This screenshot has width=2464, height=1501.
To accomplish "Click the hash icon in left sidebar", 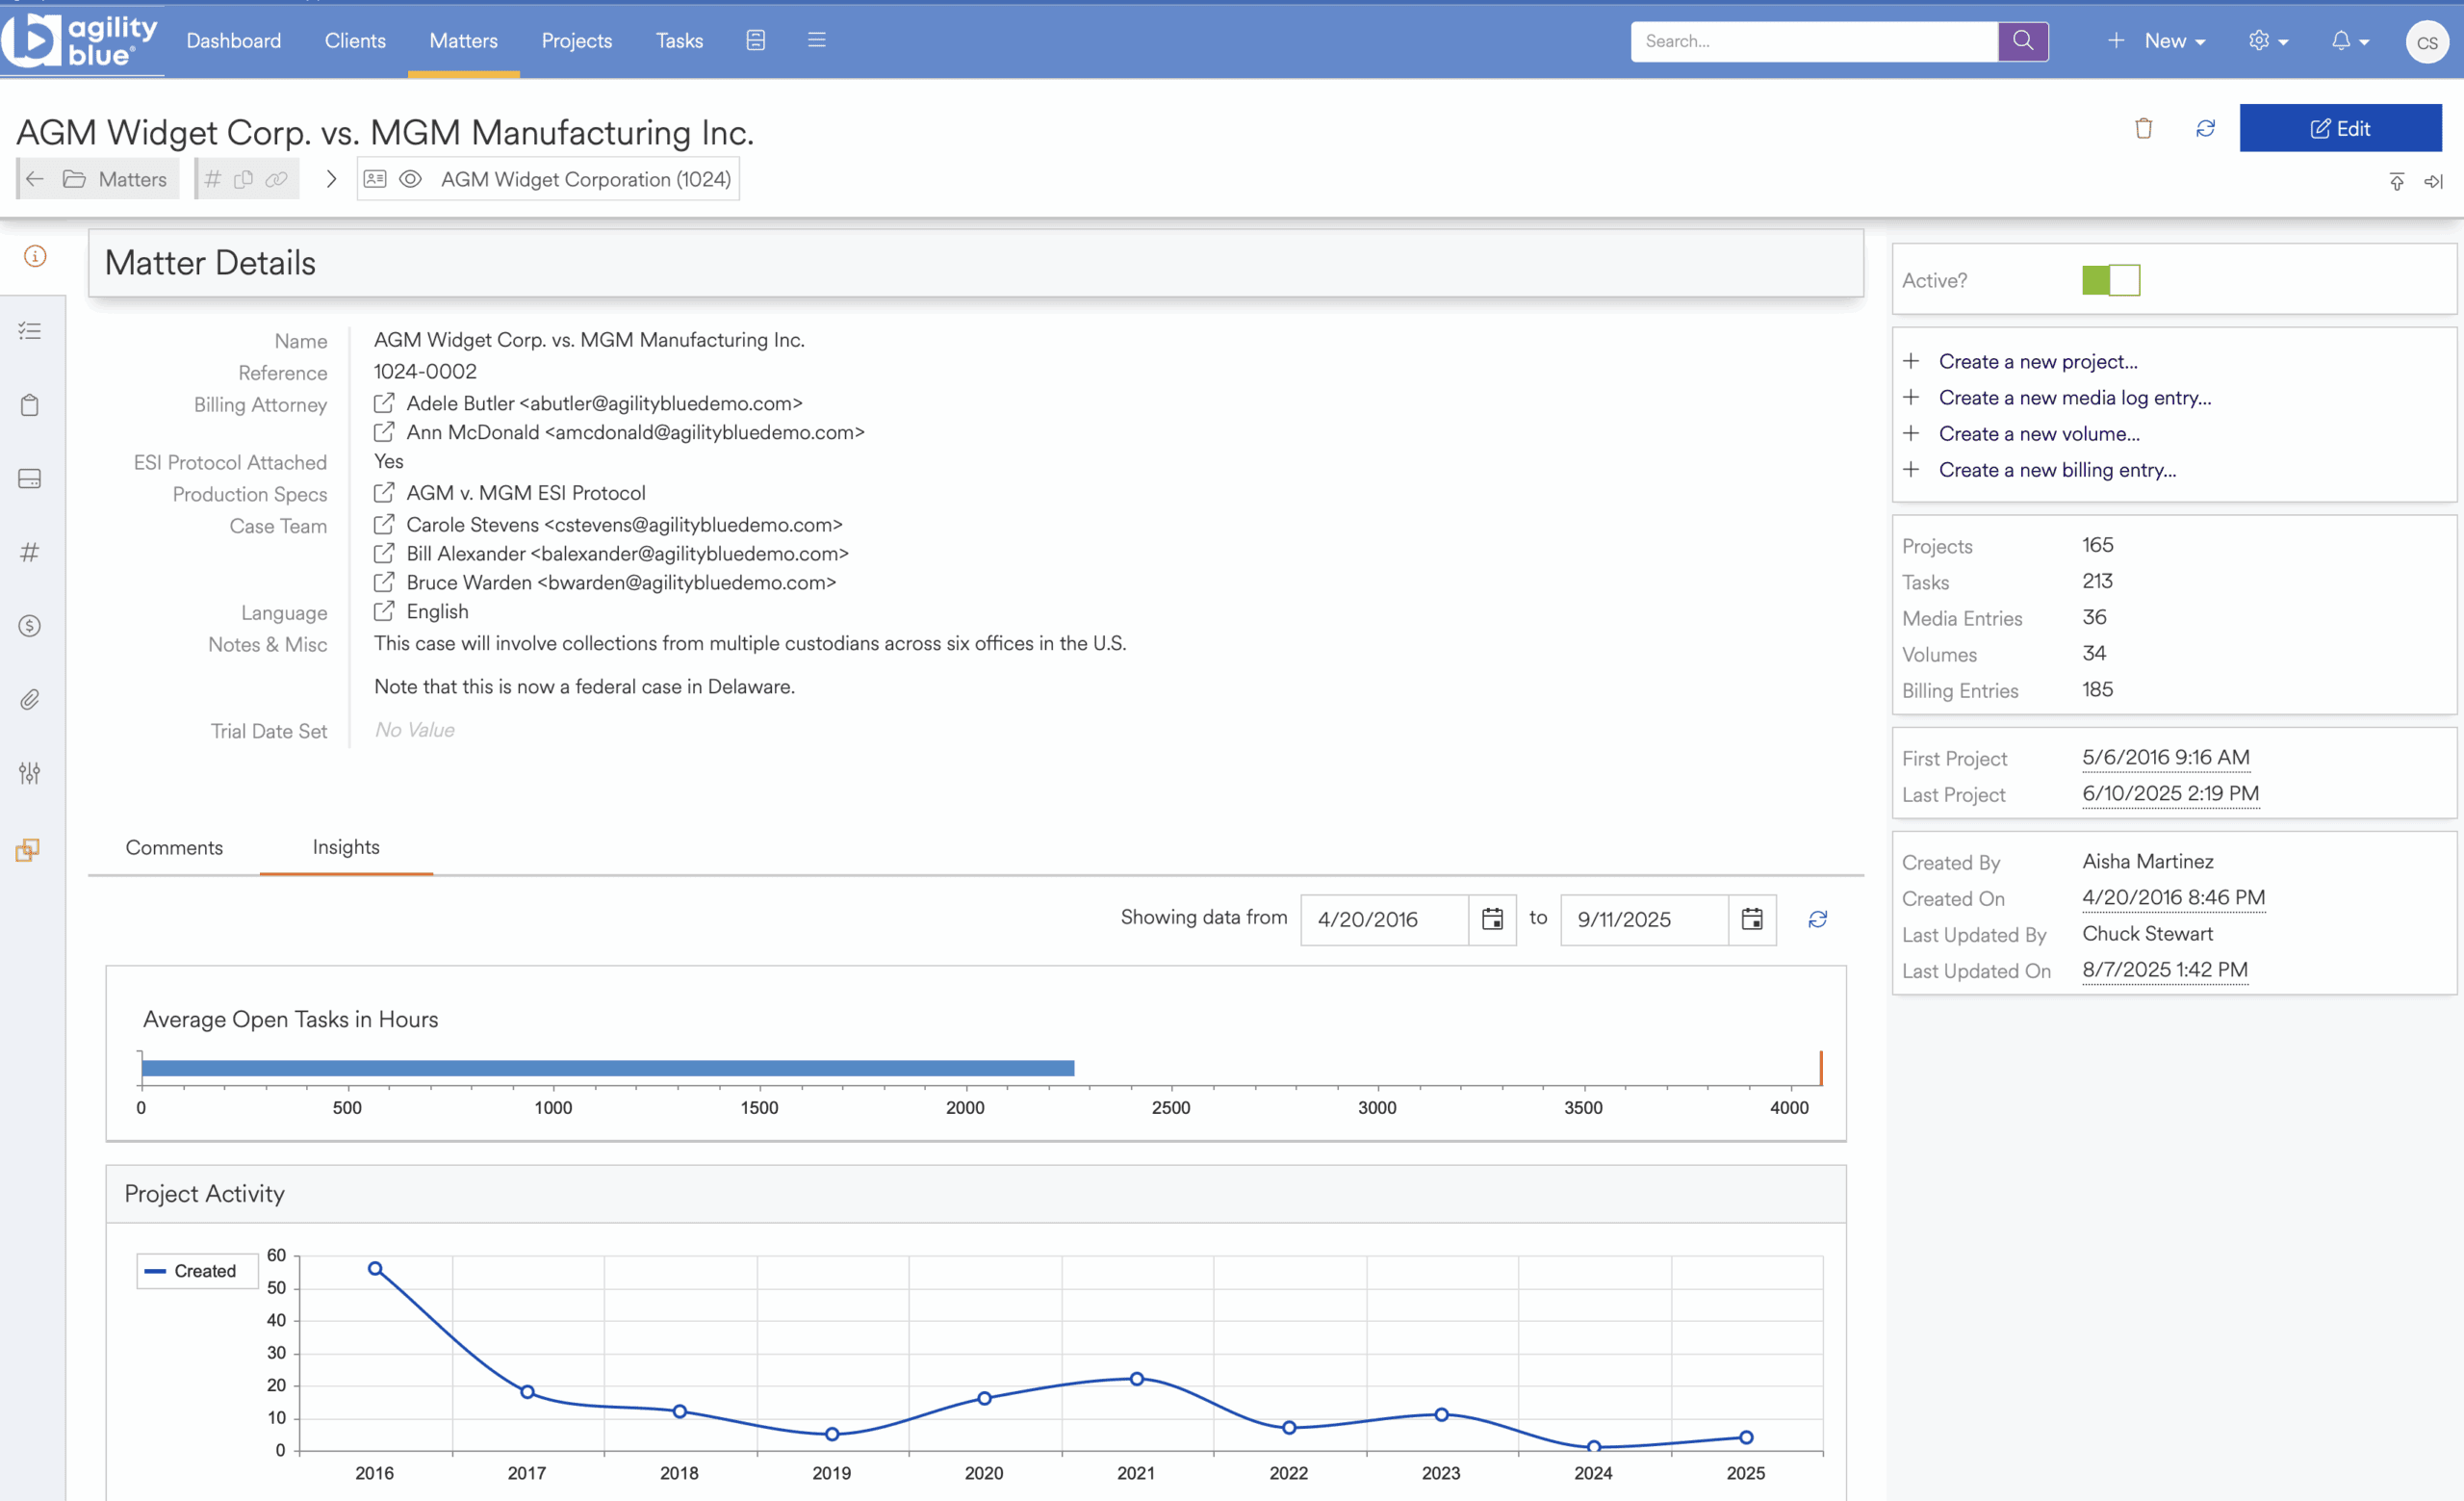I will coord(30,552).
